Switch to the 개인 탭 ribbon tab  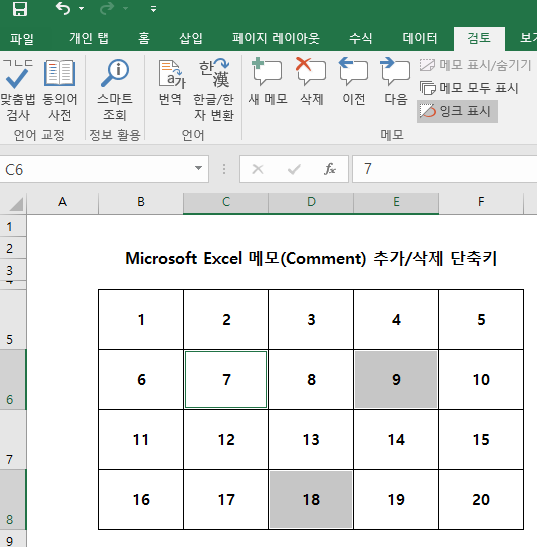click(x=89, y=38)
